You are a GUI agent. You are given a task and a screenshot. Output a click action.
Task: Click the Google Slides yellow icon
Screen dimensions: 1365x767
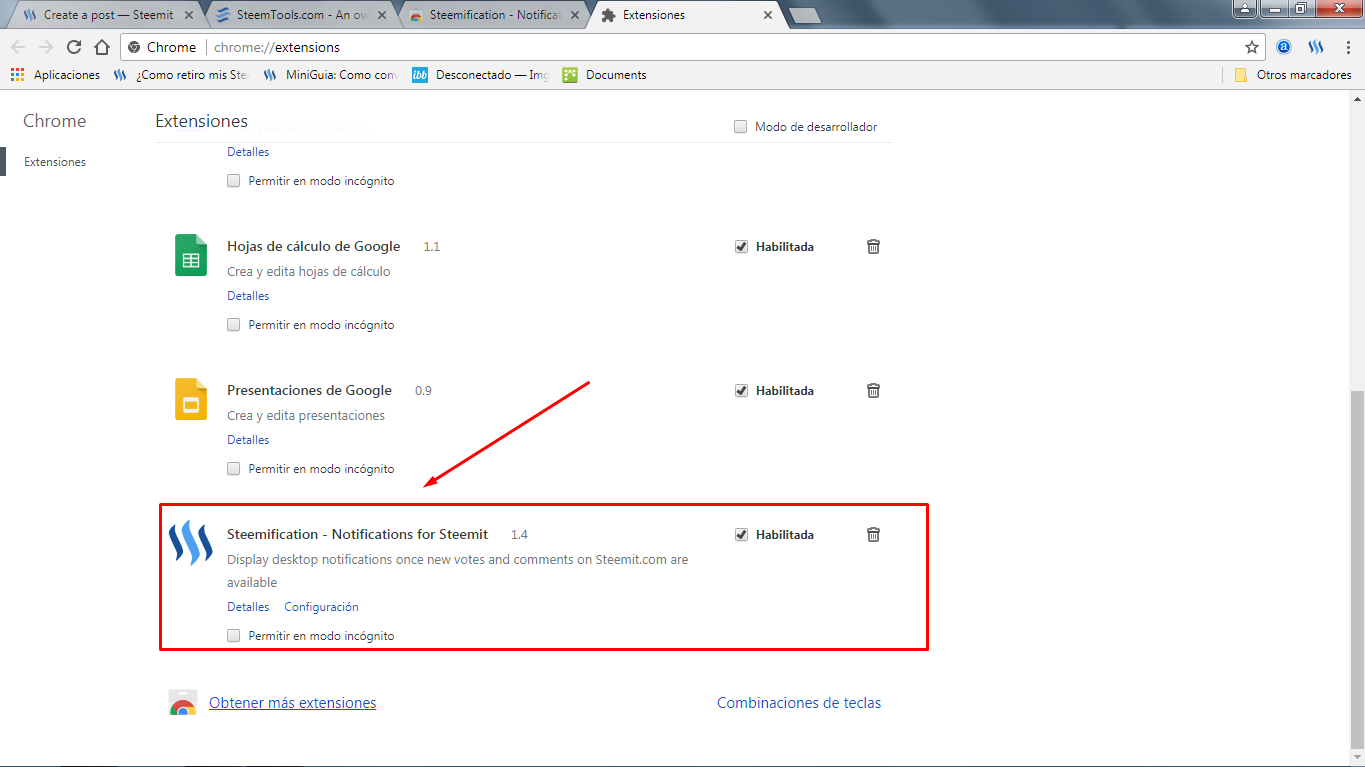(x=191, y=399)
